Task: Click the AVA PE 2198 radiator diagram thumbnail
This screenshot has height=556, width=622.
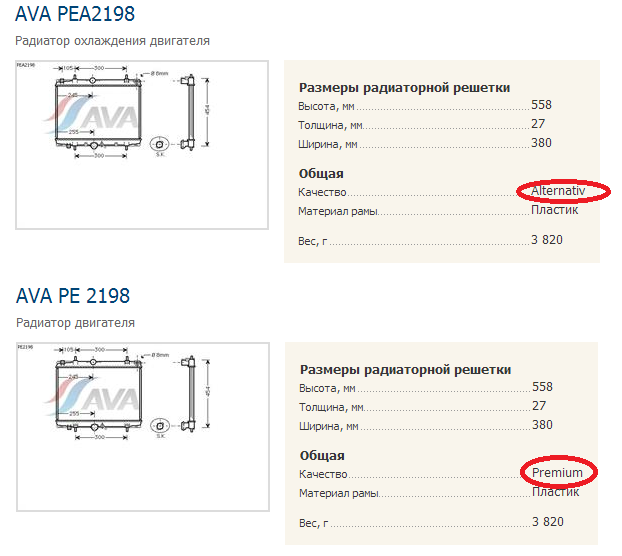Action: [142, 427]
